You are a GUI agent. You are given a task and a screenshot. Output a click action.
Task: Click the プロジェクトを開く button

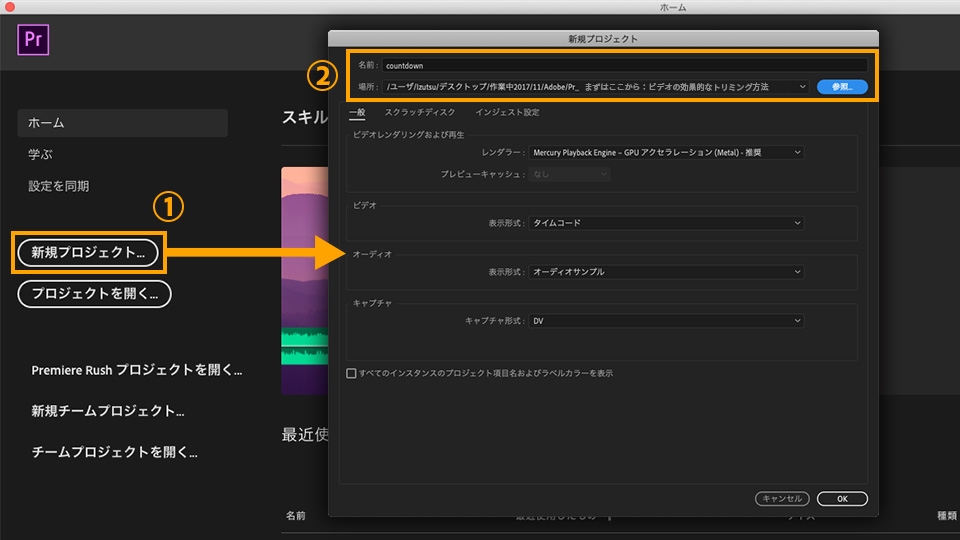(x=94, y=294)
